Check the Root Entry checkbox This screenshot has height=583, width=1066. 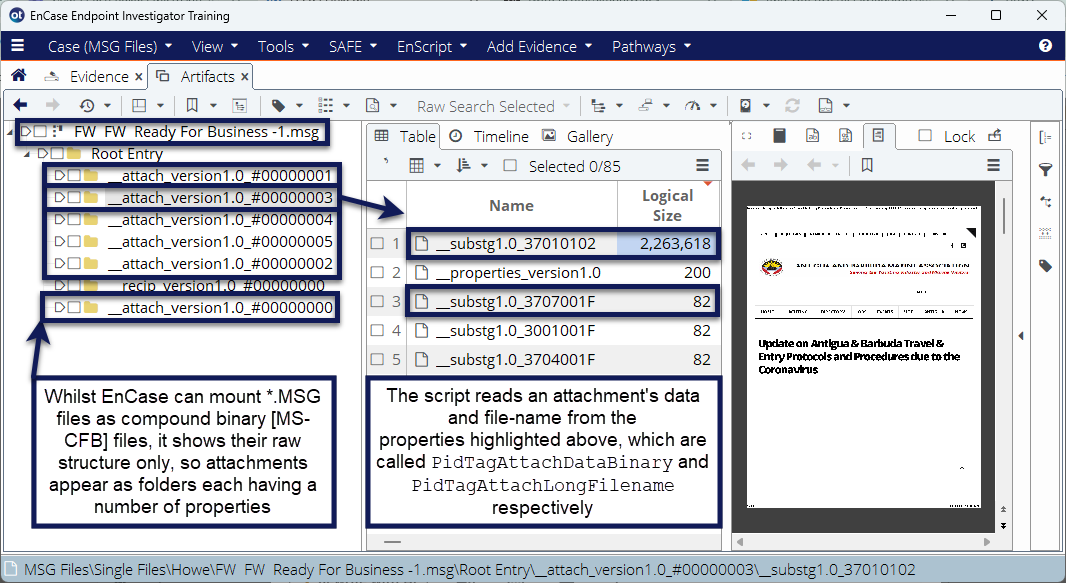tap(57, 154)
